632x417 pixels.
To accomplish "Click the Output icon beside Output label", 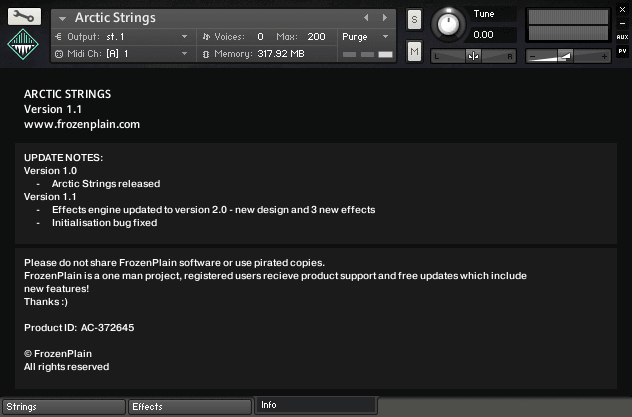I will click(x=58, y=37).
